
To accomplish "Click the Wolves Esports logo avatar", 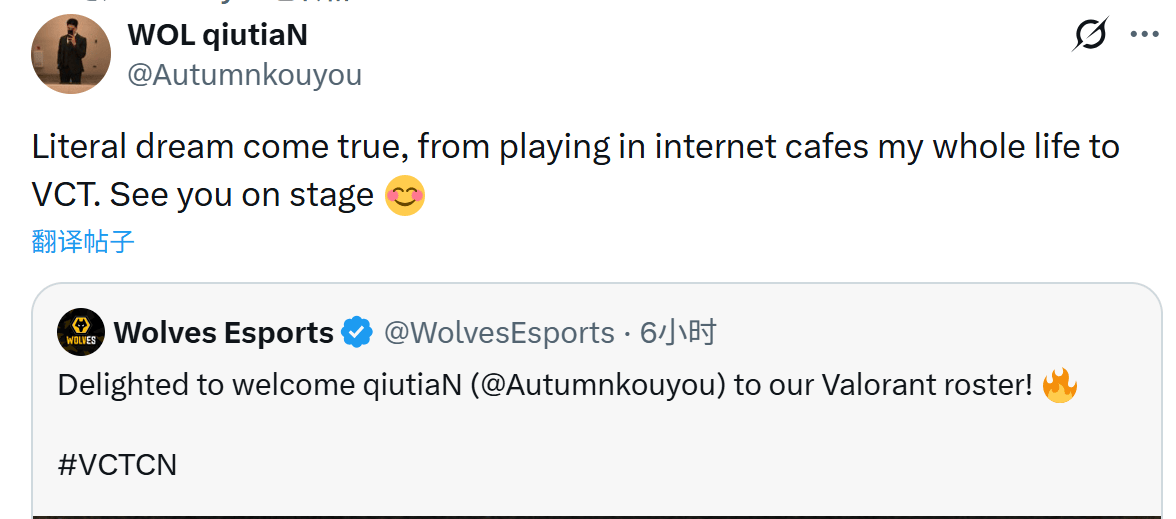I will pyautogui.click(x=81, y=333).
